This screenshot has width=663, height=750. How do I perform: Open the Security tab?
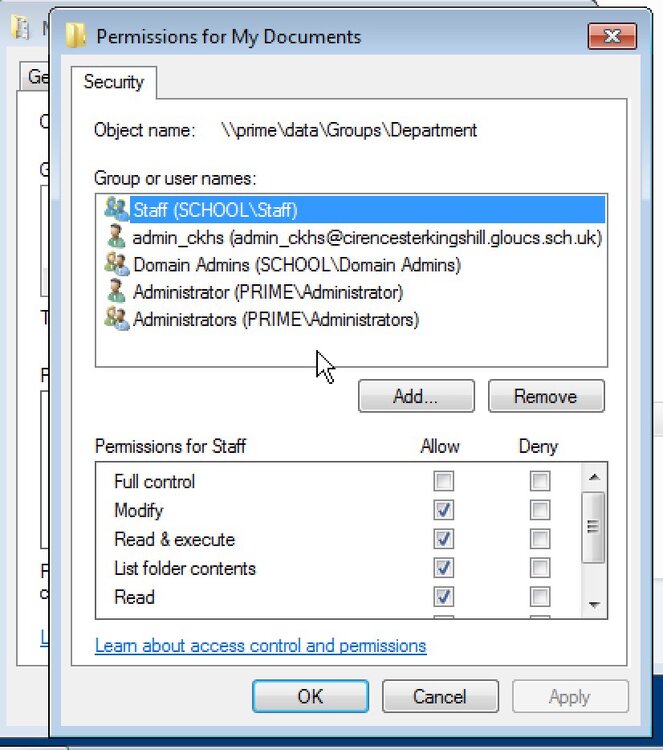114,82
